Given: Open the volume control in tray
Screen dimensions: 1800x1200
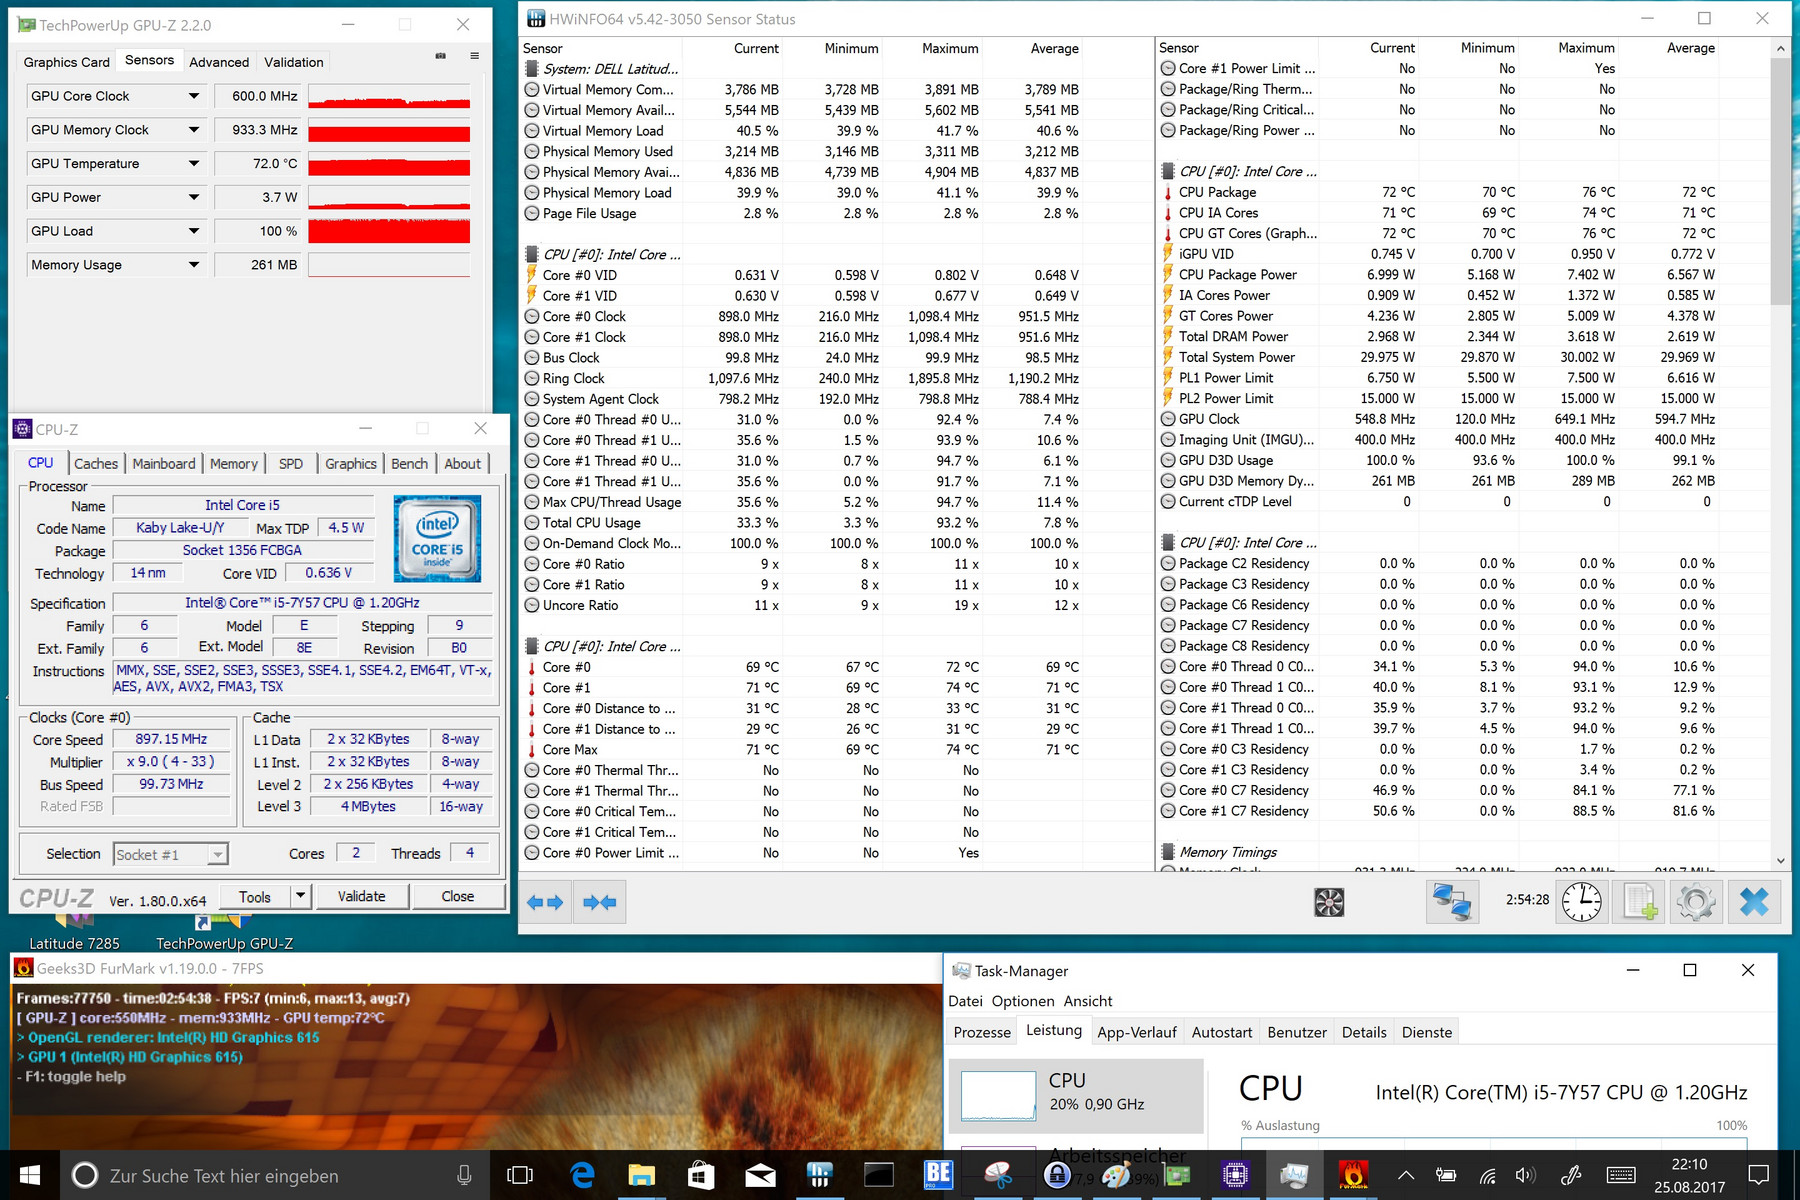Looking at the screenshot, I should point(1525,1176).
